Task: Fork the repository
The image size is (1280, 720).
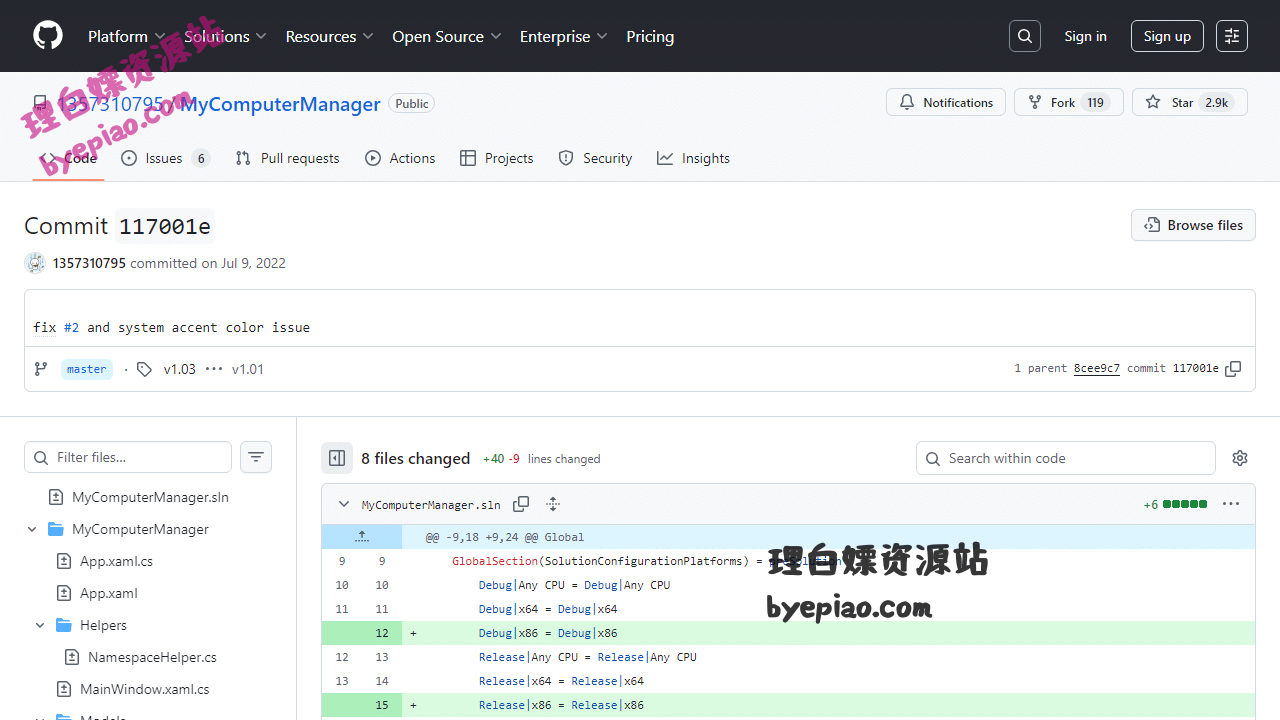Action: click(1069, 102)
